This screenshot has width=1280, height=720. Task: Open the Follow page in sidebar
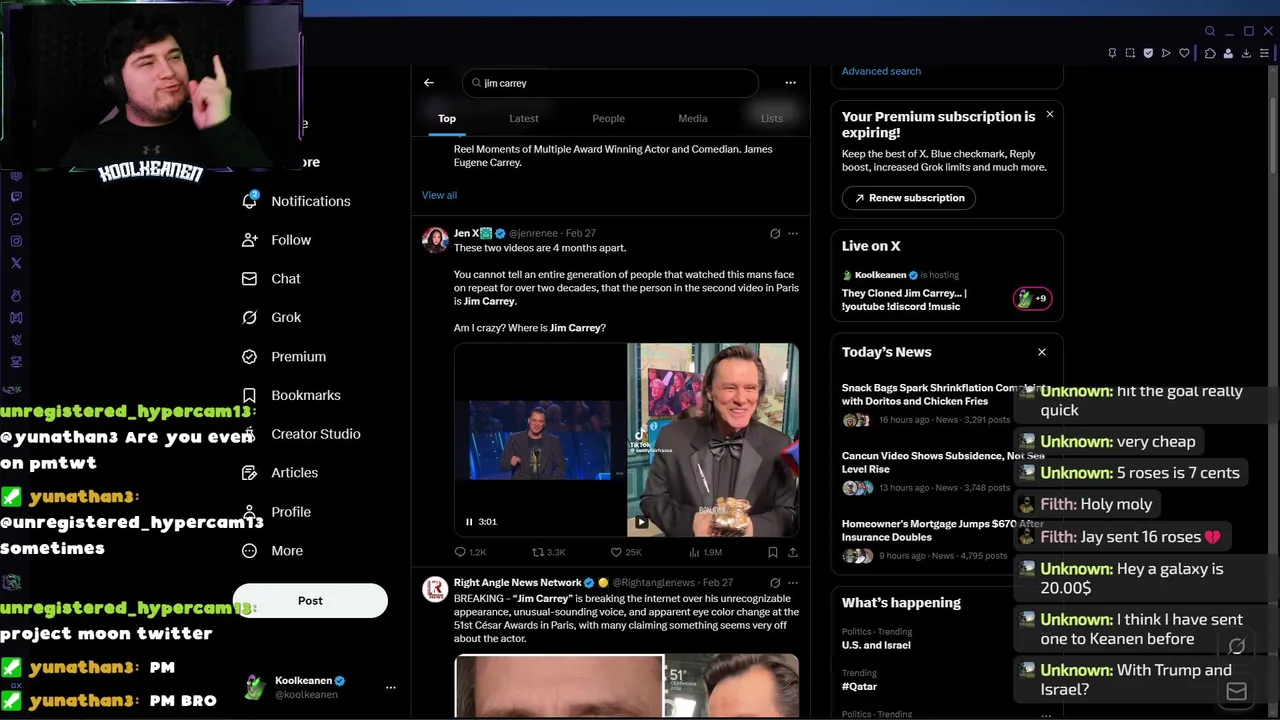click(277, 240)
